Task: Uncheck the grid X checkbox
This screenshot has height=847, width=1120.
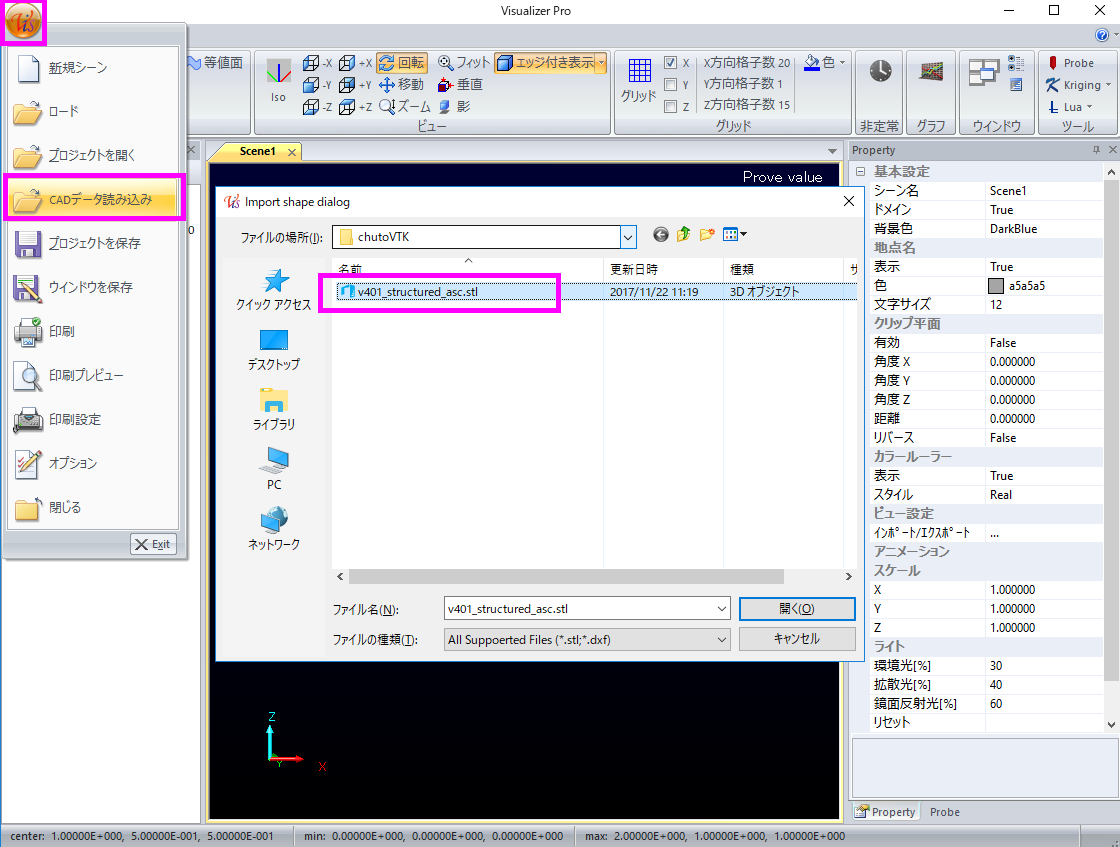Action: click(x=671, y=63)
